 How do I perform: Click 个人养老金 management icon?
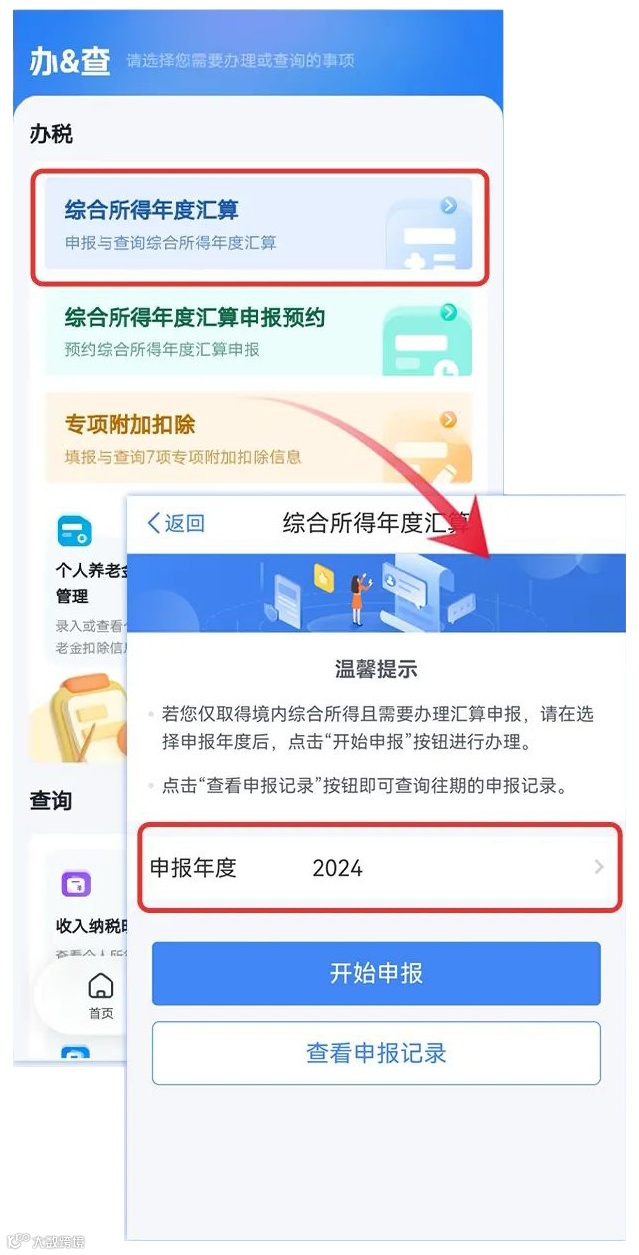pos(74,531)
